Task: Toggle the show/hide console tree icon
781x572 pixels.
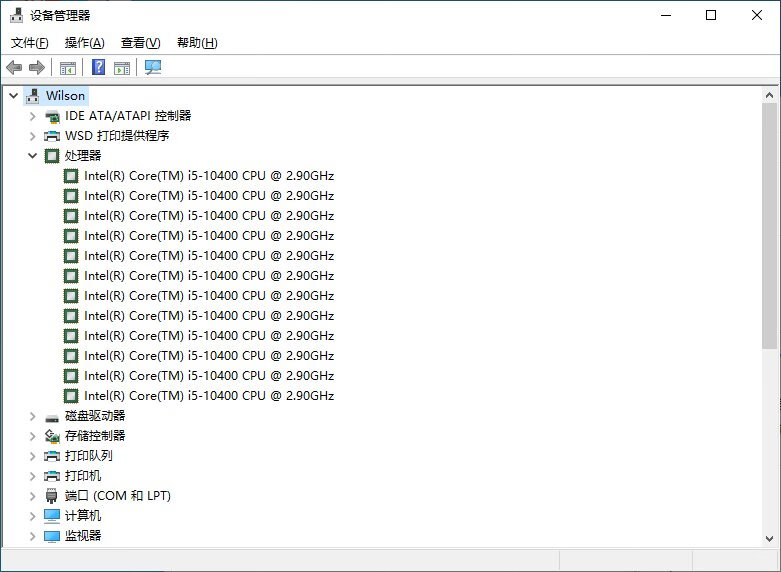Action: click(67, 67)
